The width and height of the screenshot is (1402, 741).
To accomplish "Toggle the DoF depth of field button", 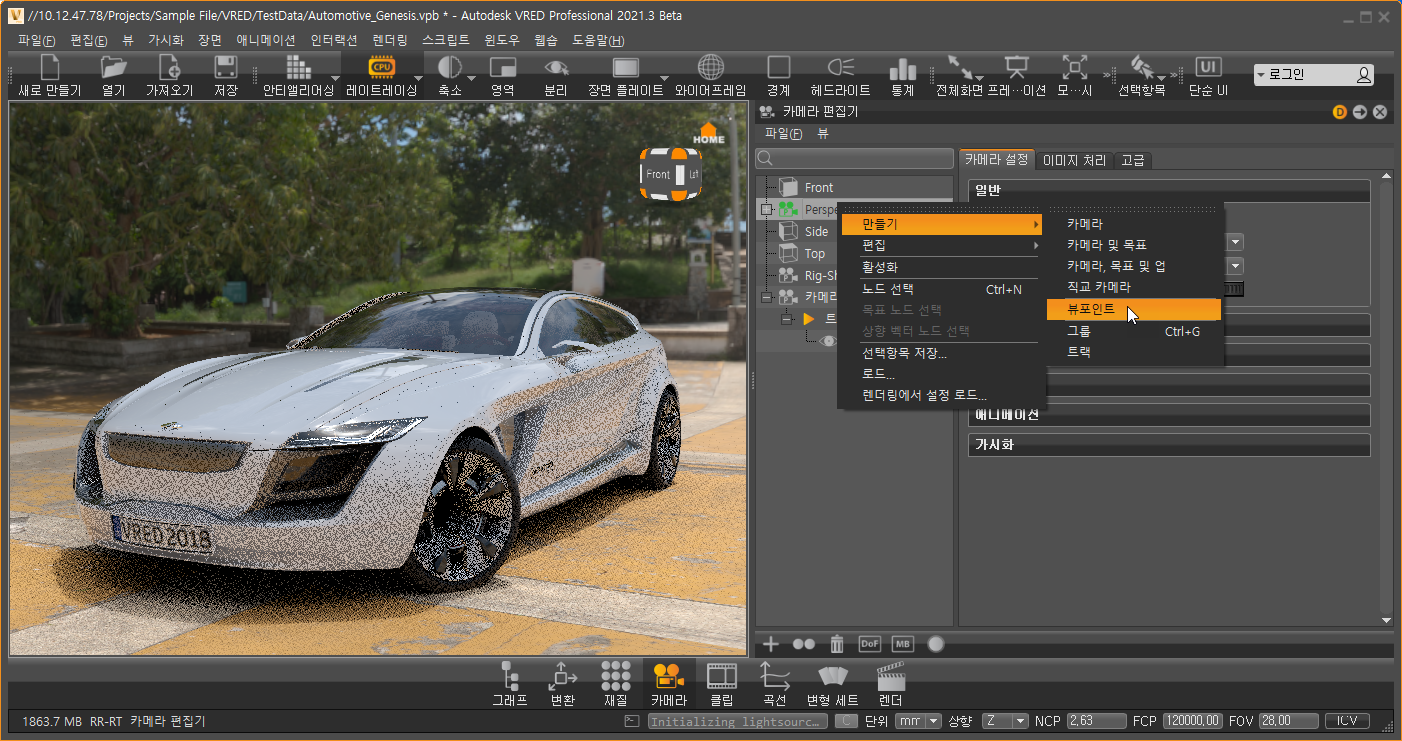I will [870, 644].
